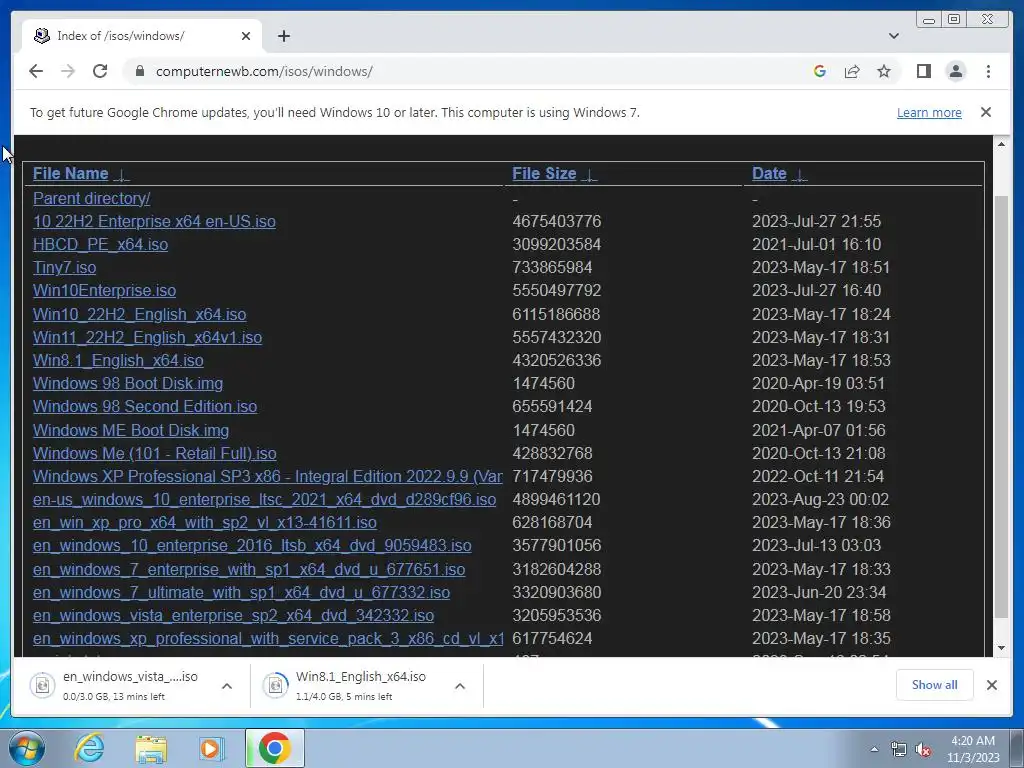Viewport: 1024px width, 768px height.
Task: Click en_windows_vista_enterprise_sp2 iso link in listing
Action: pos(233,615)
